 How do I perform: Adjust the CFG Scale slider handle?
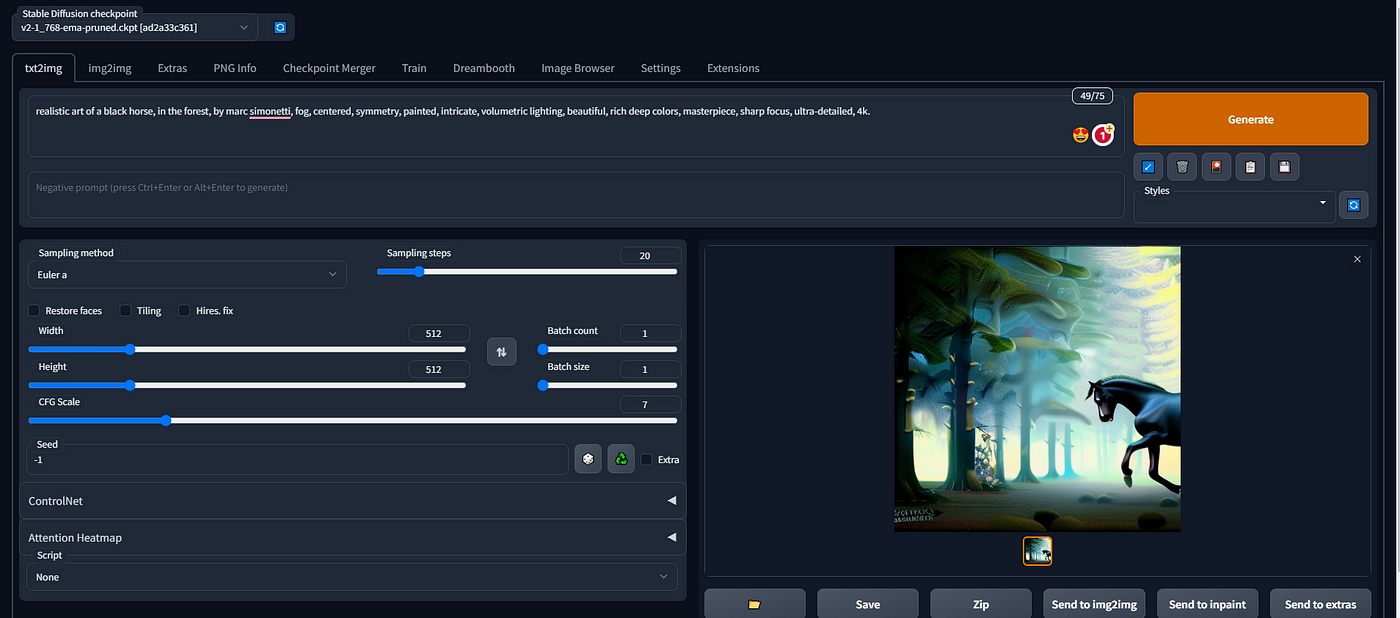[x=166, y=421]
